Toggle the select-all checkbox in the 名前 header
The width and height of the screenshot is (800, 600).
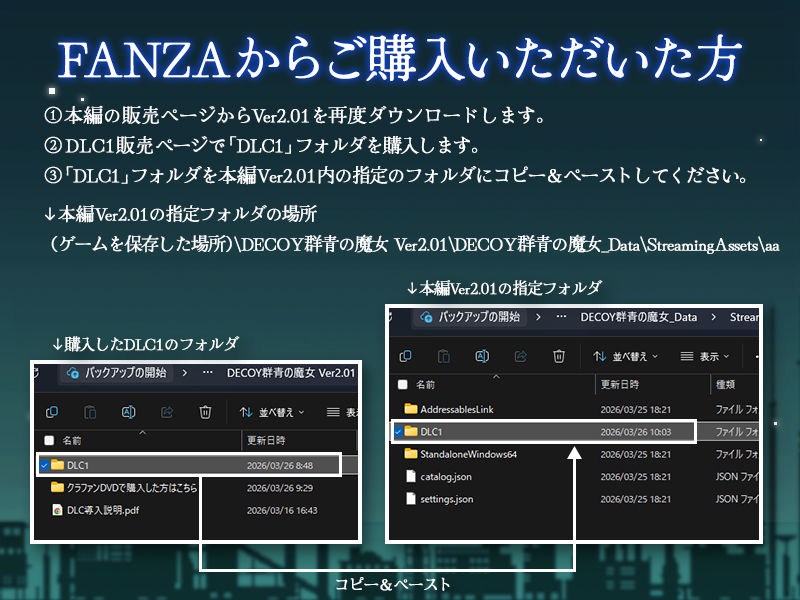pos(402,385)
